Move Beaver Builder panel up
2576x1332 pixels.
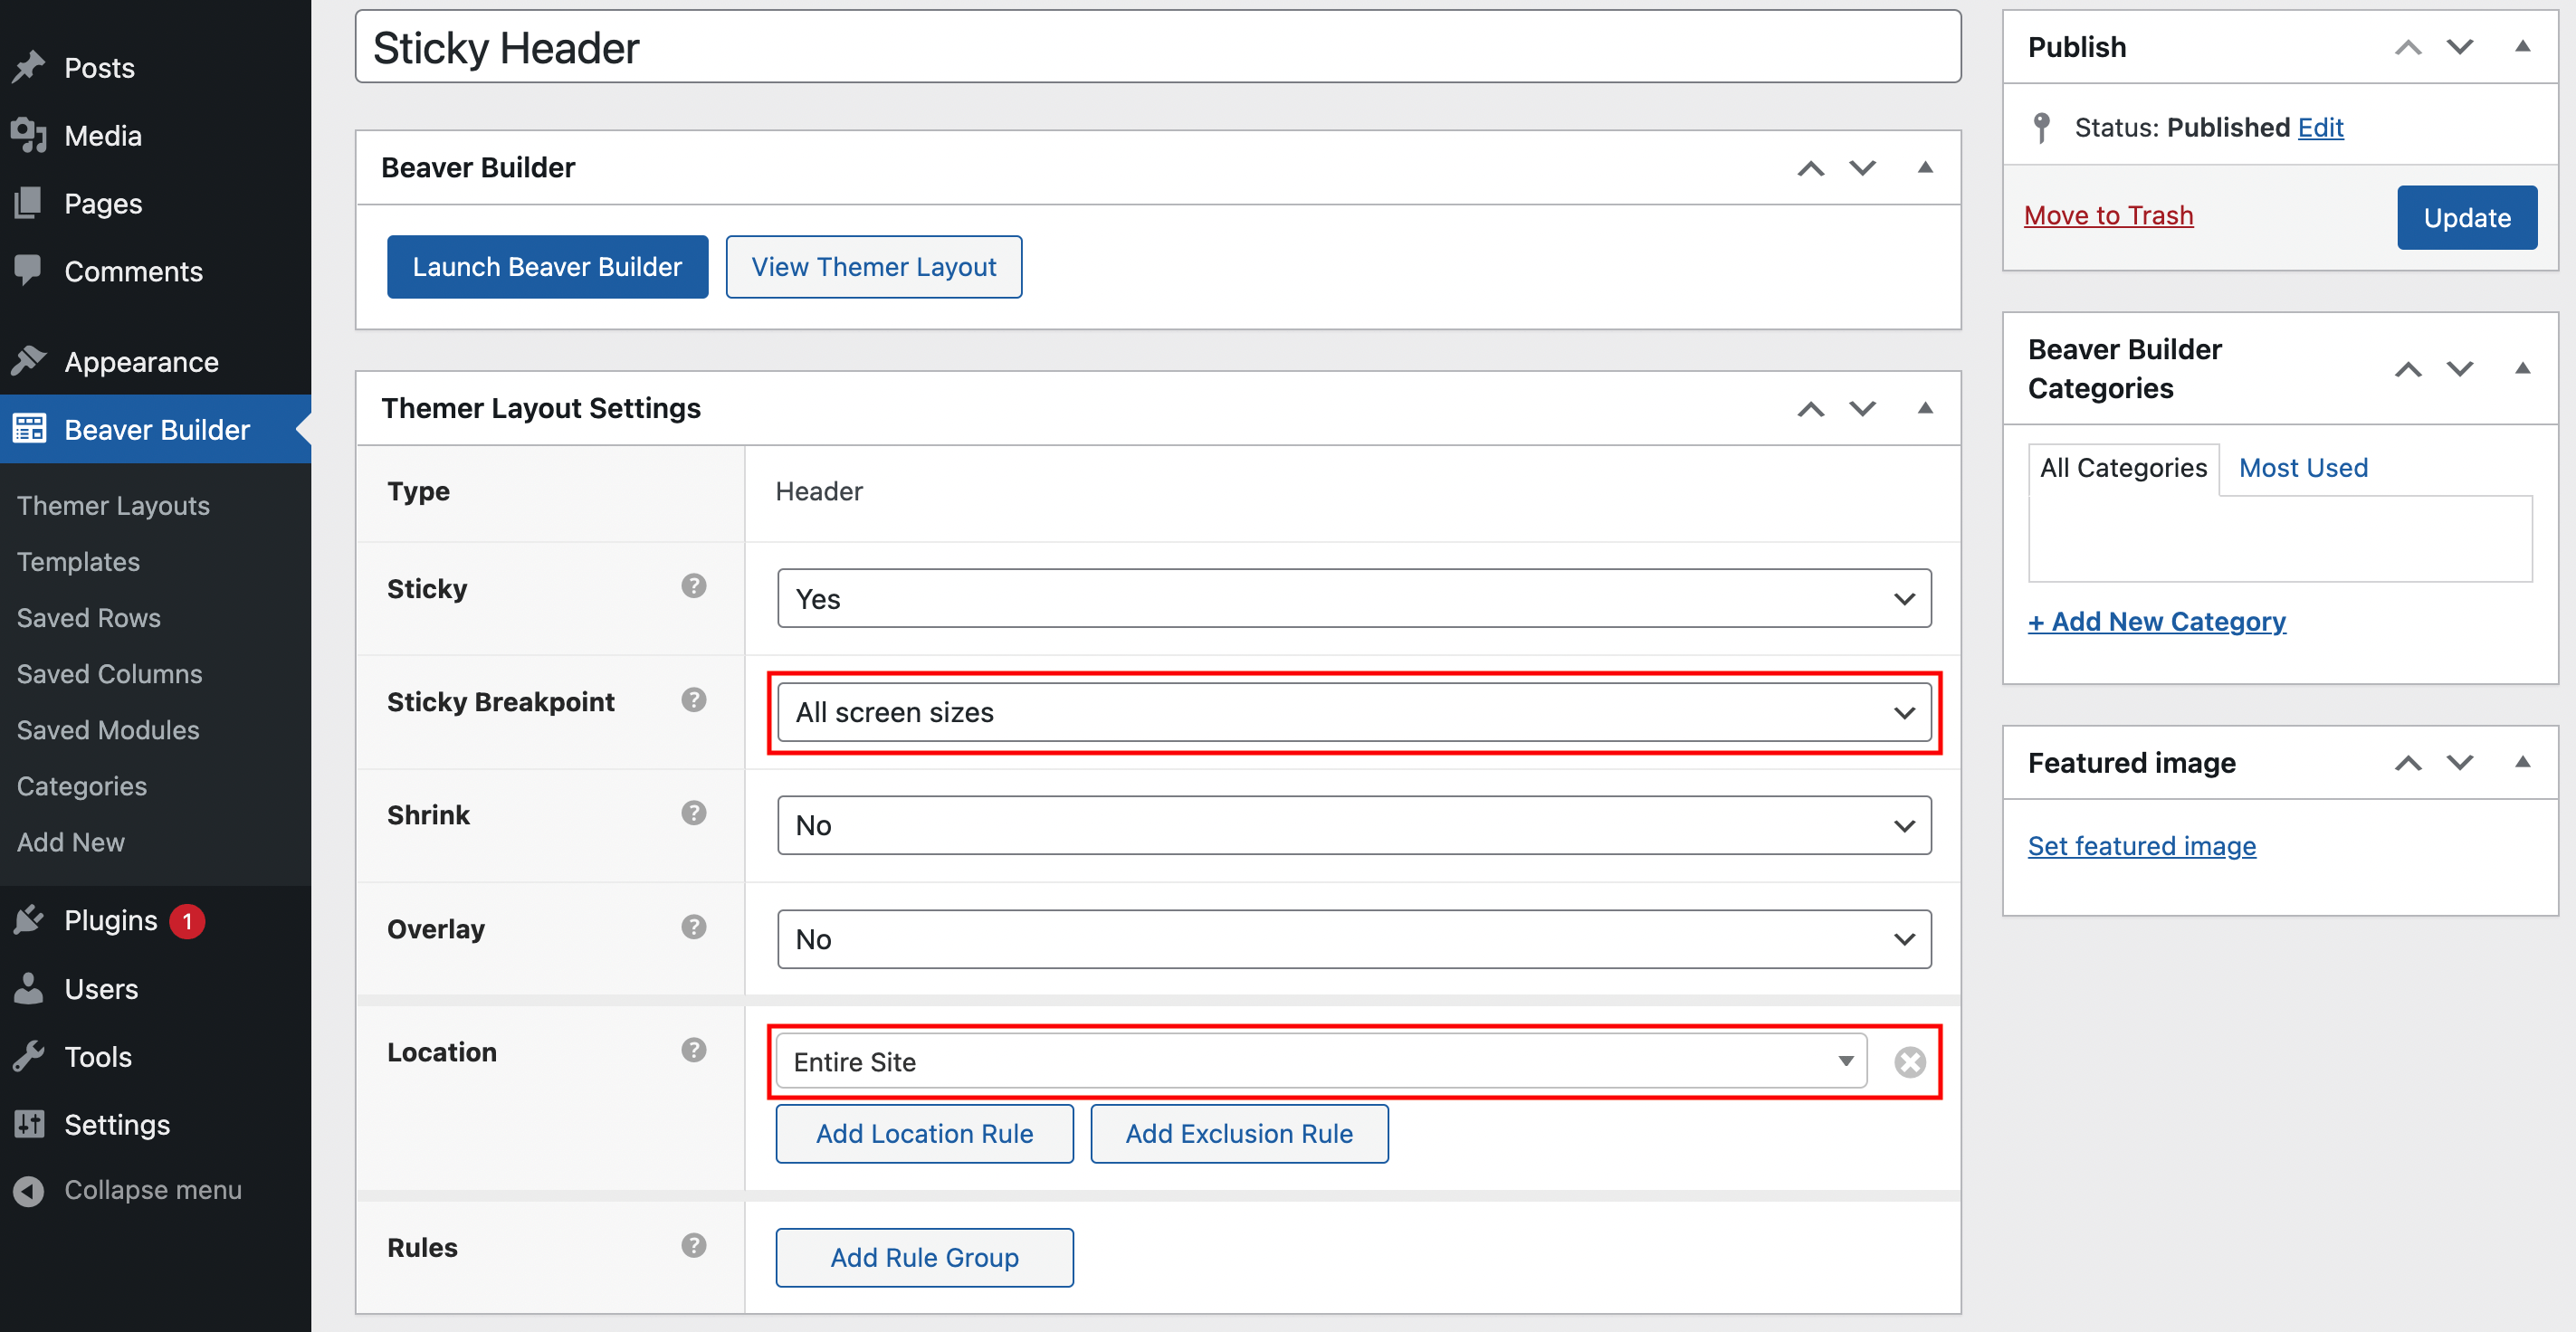pos(1810,168)
